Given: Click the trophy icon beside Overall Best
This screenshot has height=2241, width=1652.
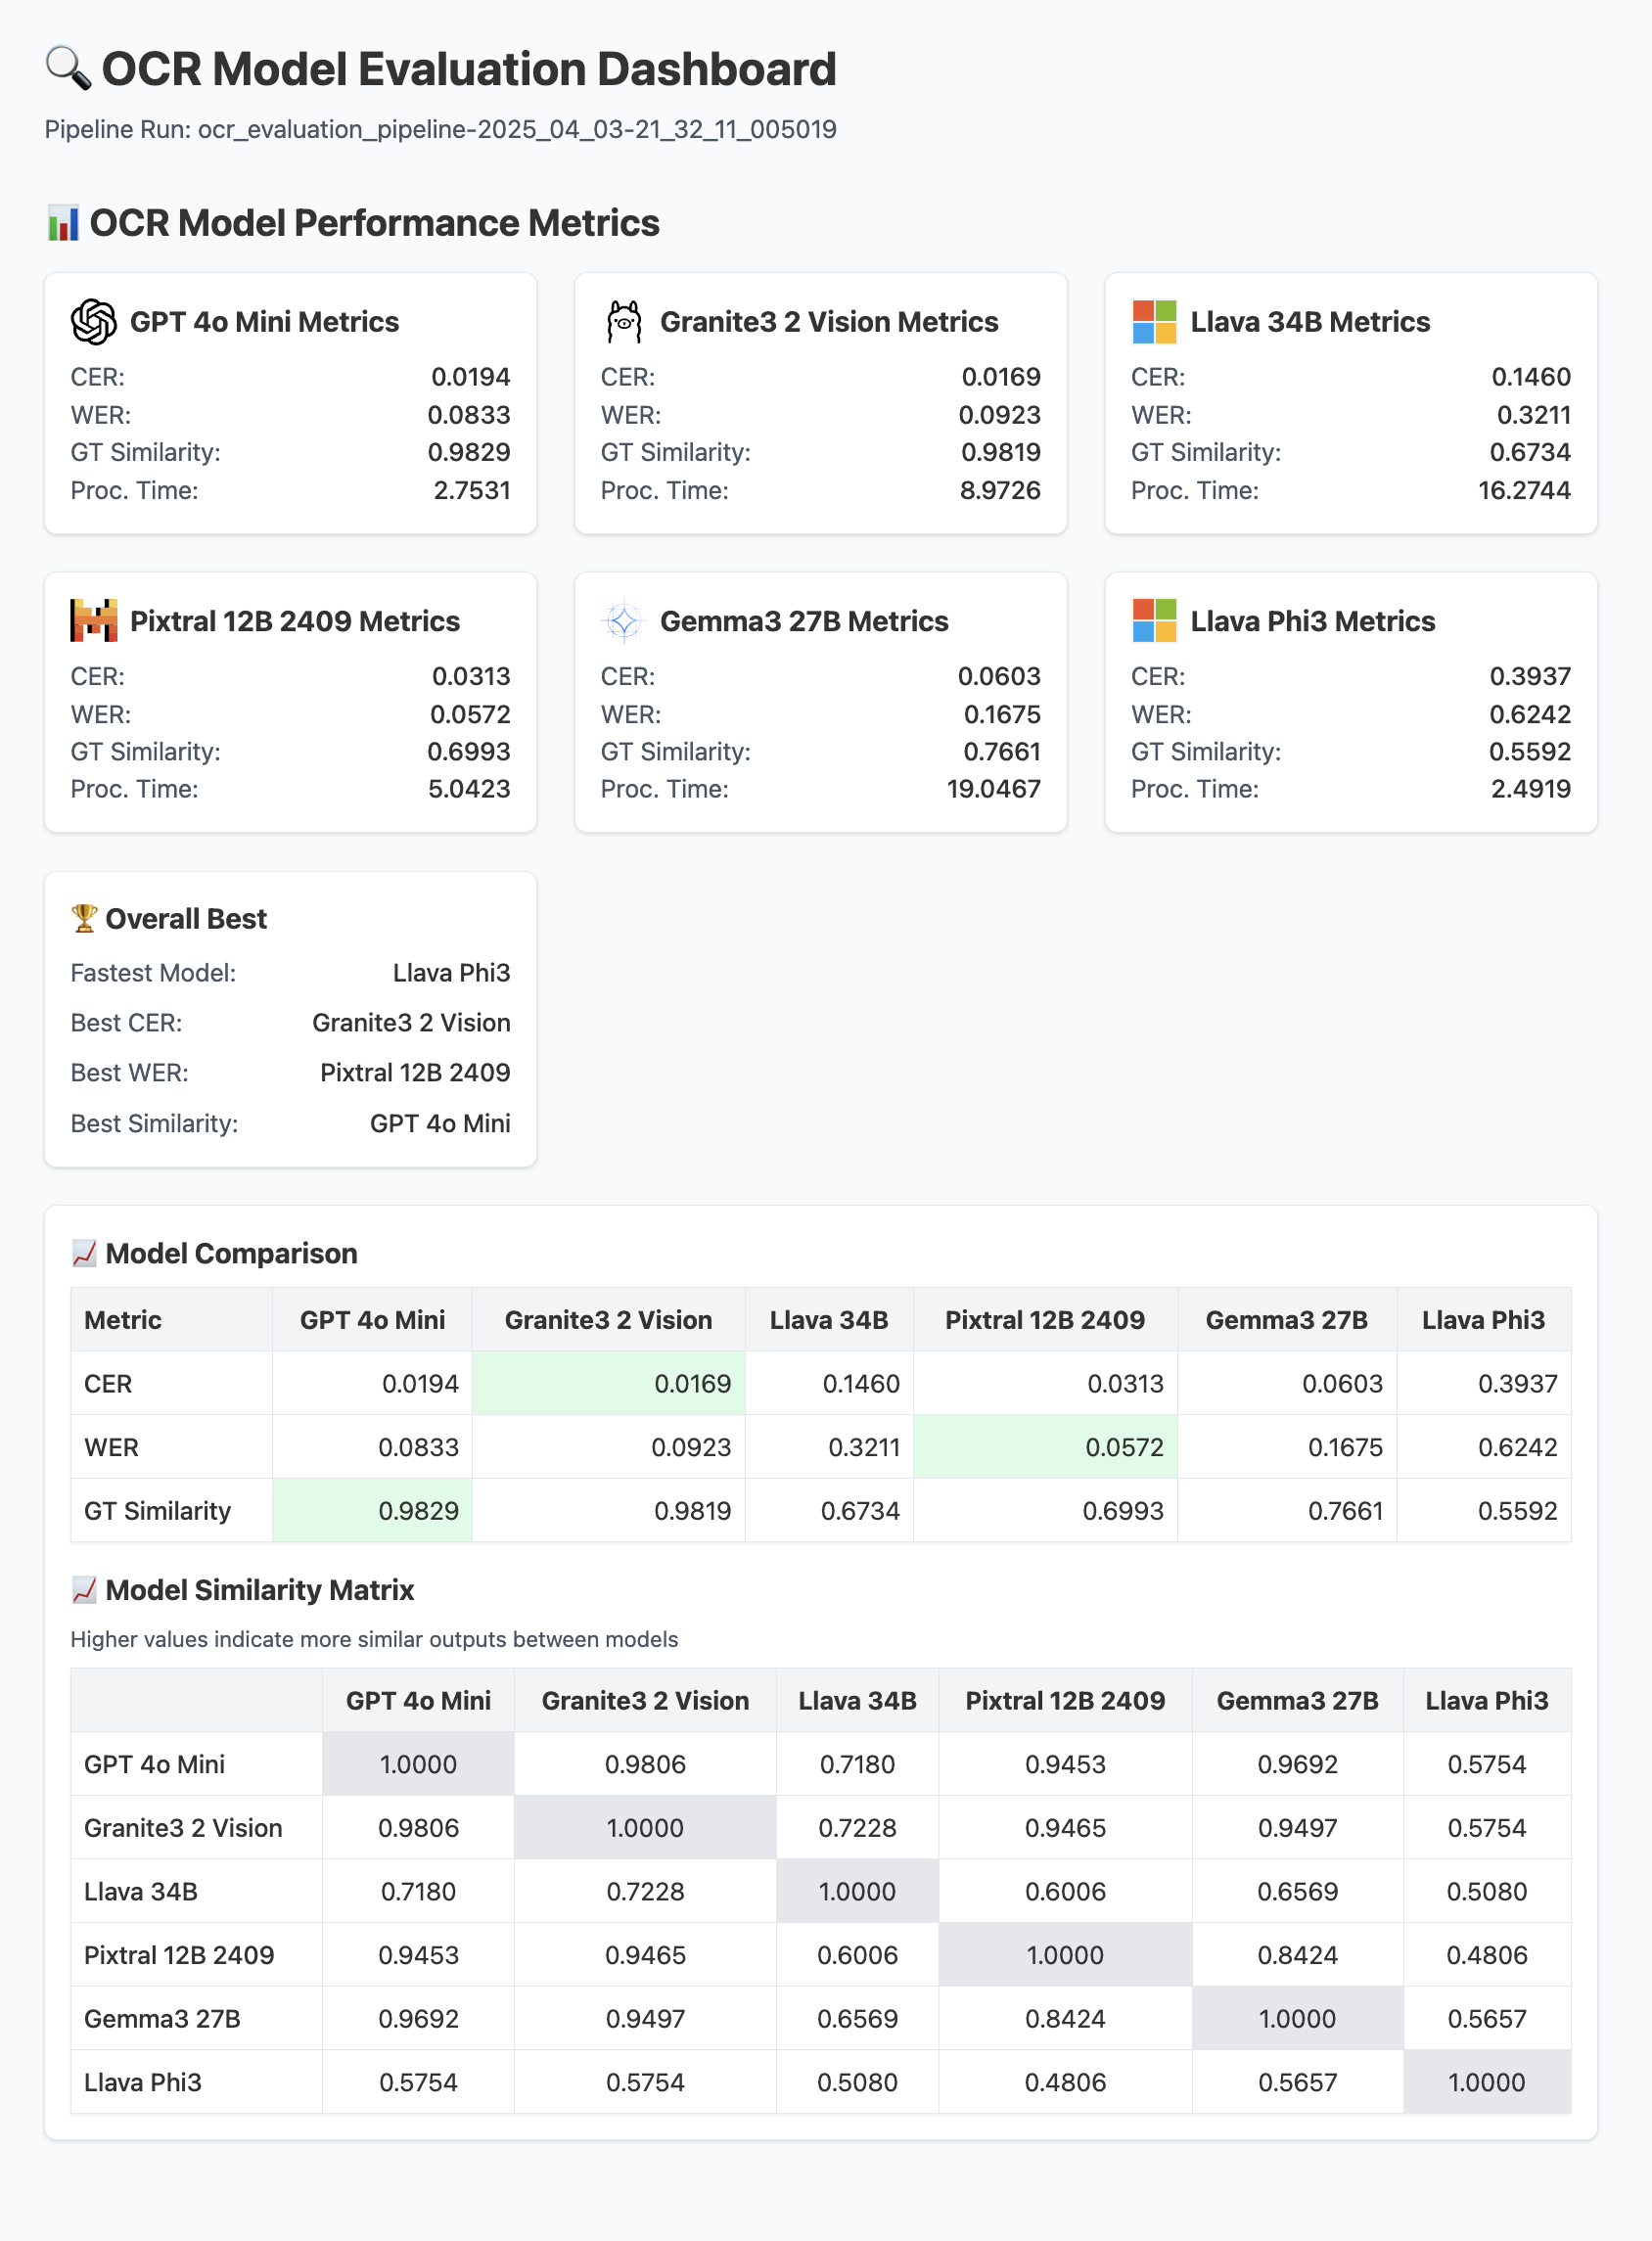Looking at the screenshot, I should point(84,918).
